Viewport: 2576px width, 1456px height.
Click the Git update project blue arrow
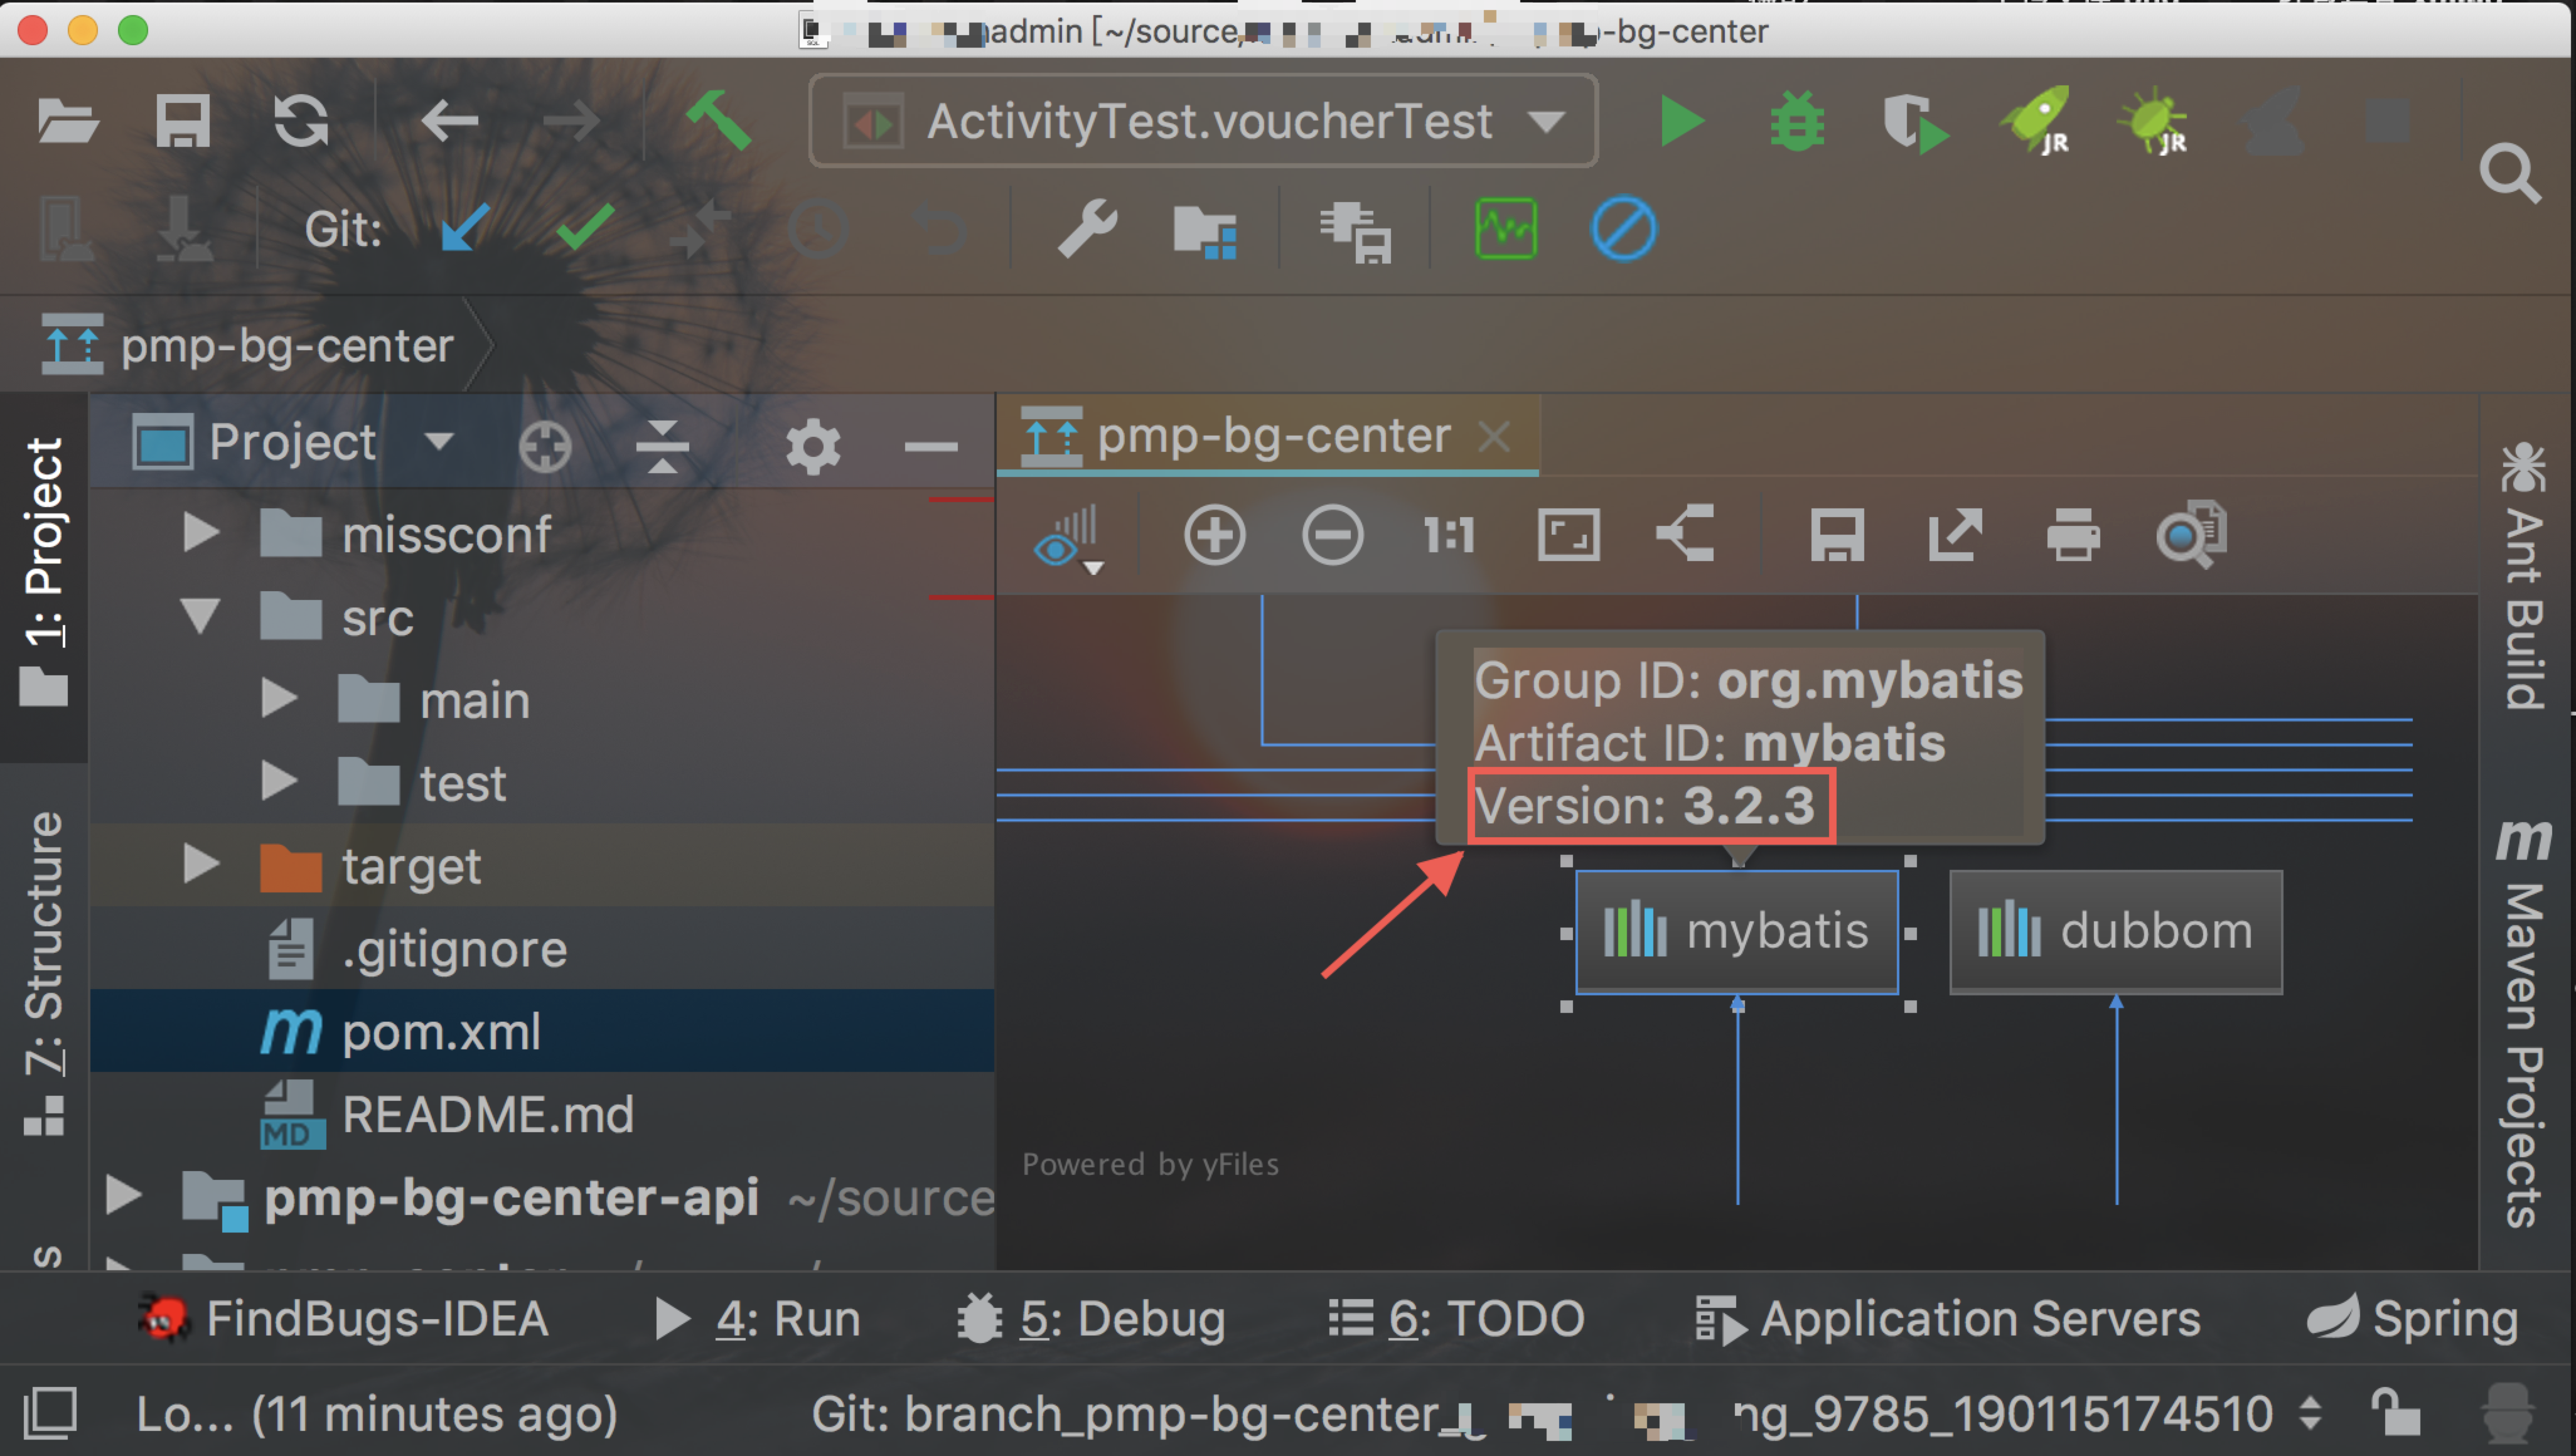(465, 228)
